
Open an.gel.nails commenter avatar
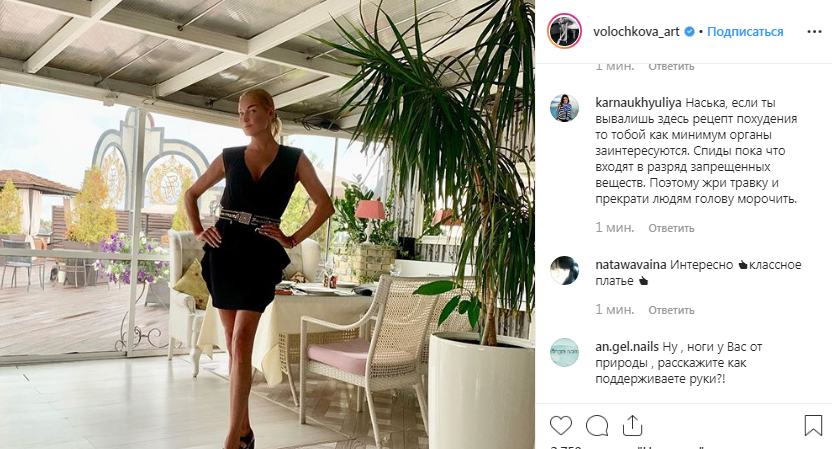coord(565,352)
